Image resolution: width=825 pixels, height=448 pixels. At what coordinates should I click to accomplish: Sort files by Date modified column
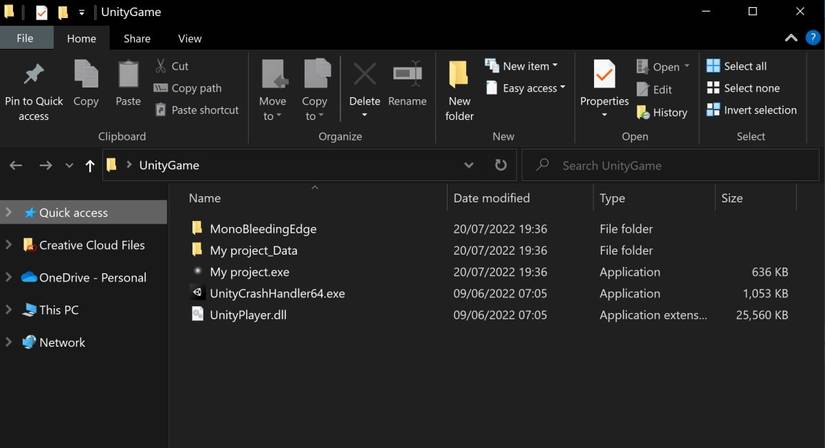coord(492,198)
